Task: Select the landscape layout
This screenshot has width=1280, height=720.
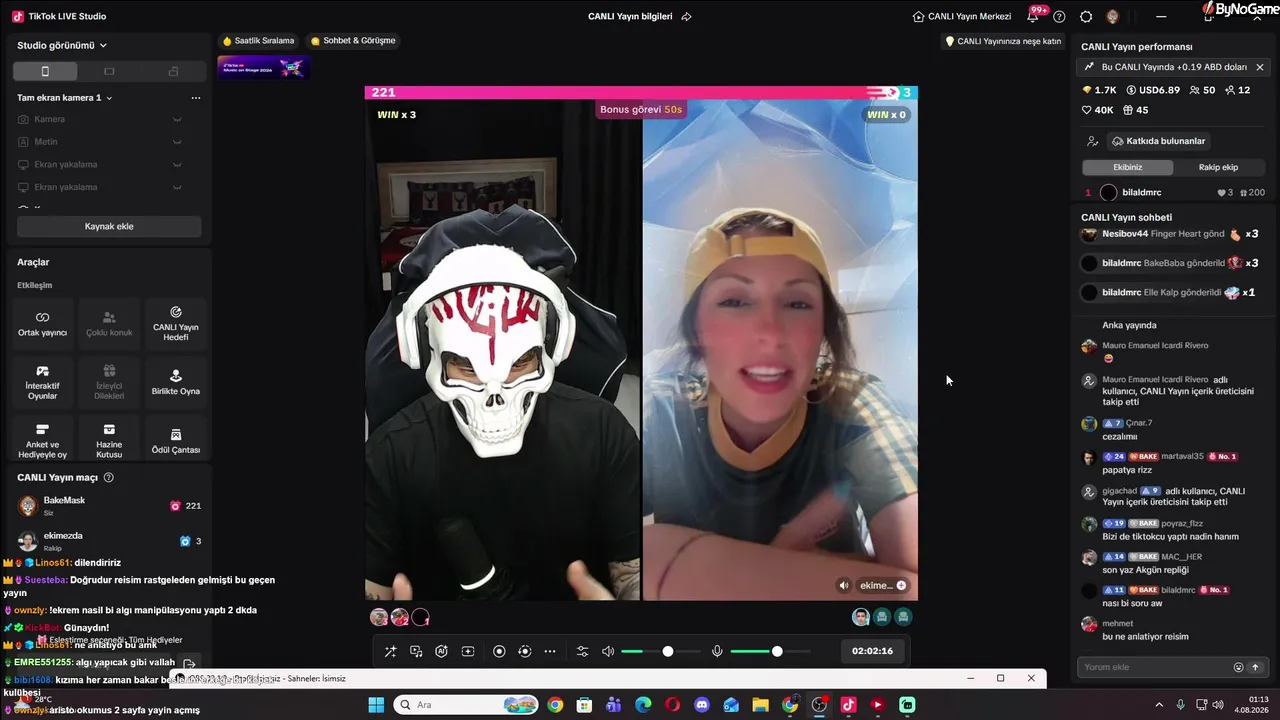Action: tap(109, 71)
